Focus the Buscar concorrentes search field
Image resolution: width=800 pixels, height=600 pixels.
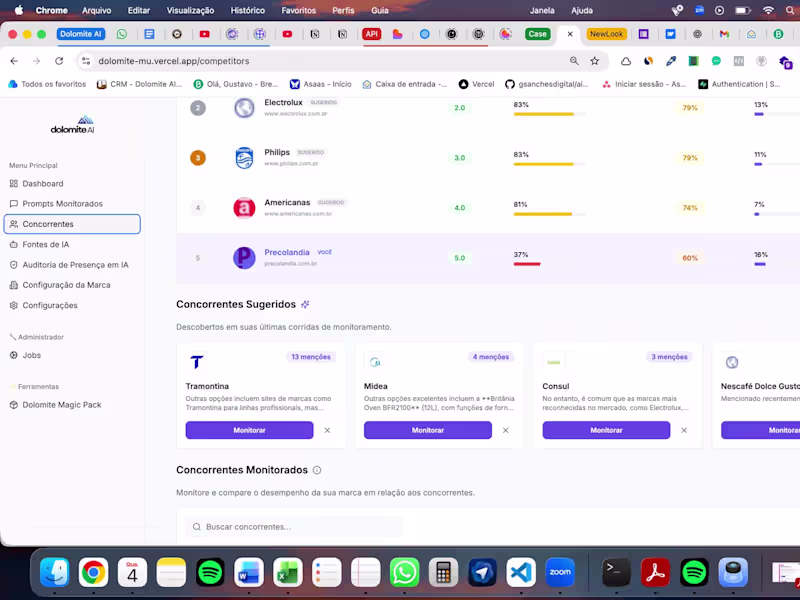[293, 527]
